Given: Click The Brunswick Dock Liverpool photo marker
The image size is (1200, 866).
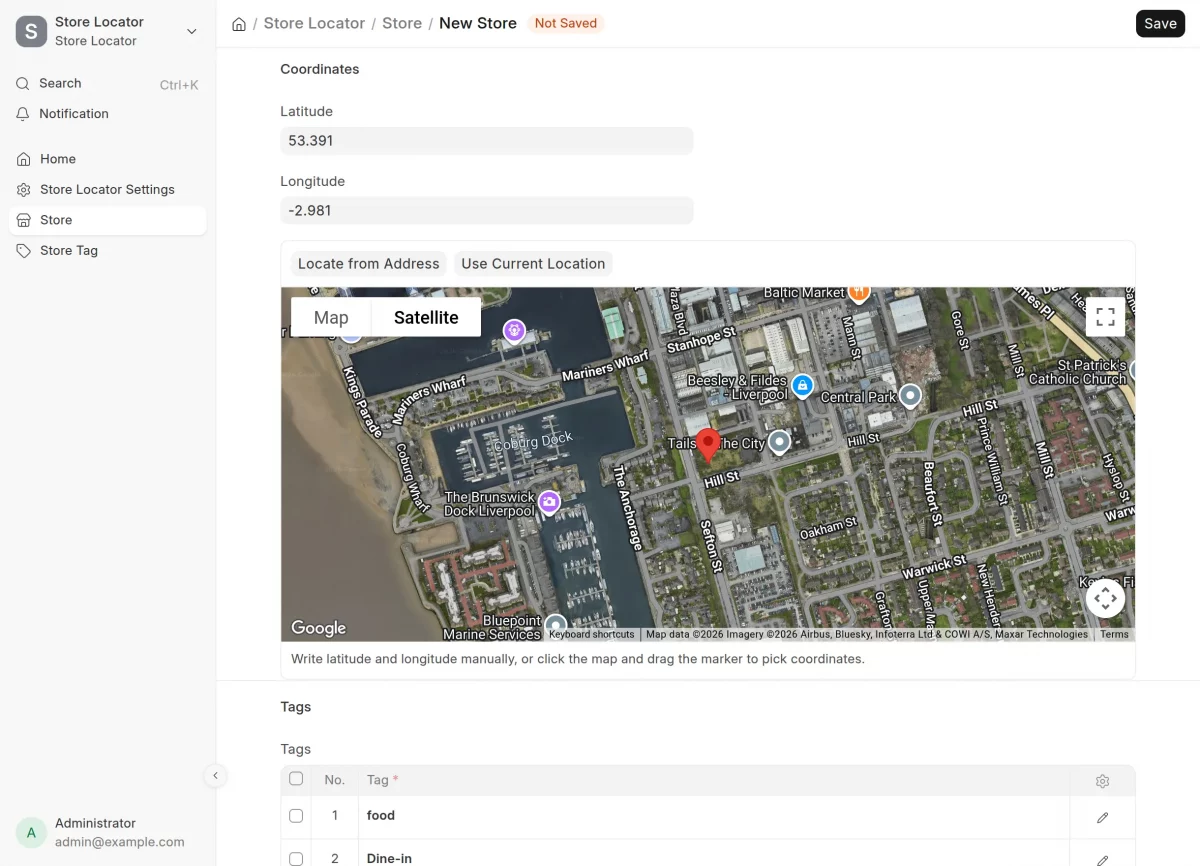Looking at the screenshot, I should pos(549,502).
